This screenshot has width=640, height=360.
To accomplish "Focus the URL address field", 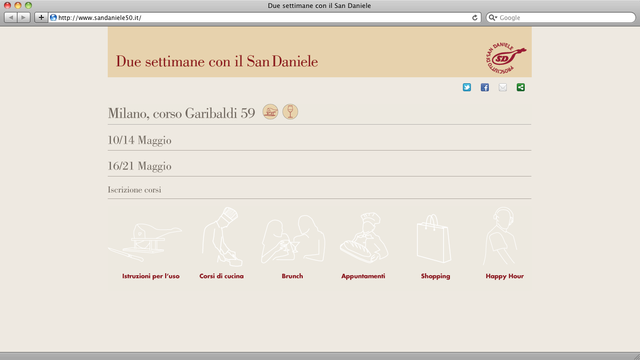I will [265, 18].
